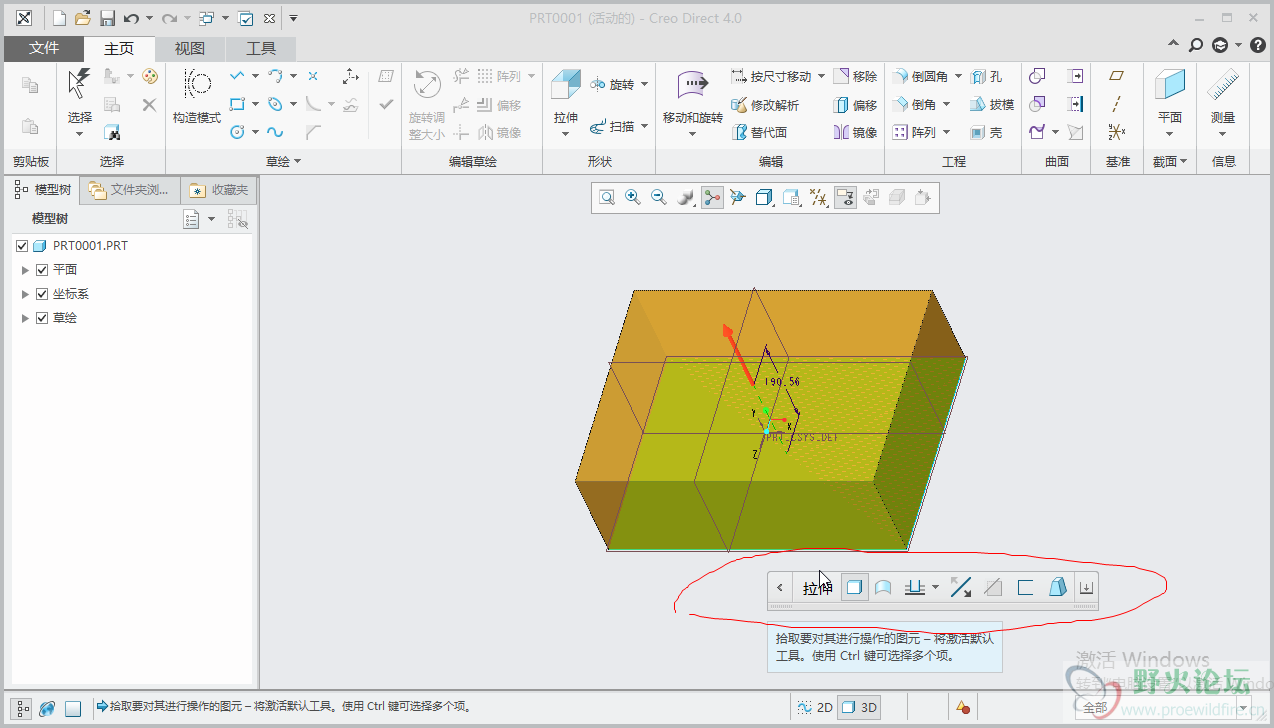Open the depth option dropdown in the mini toolbar
The width and height of the screenshot is (1274, 728).
(x=935, y=588)
